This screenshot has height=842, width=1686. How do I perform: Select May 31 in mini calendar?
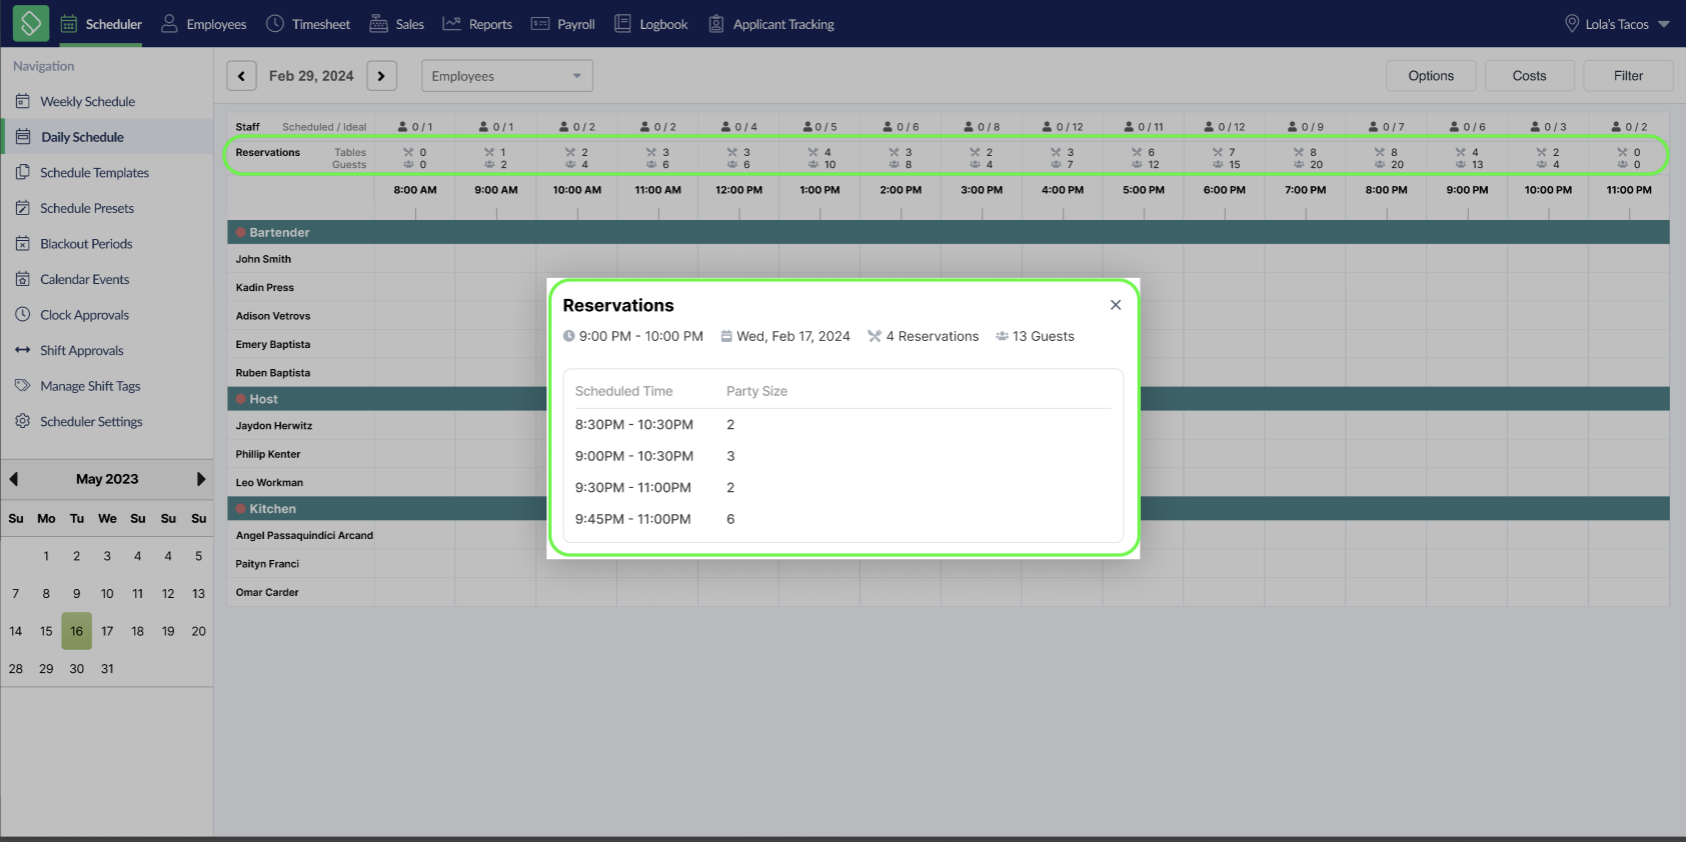pos(107,669)
